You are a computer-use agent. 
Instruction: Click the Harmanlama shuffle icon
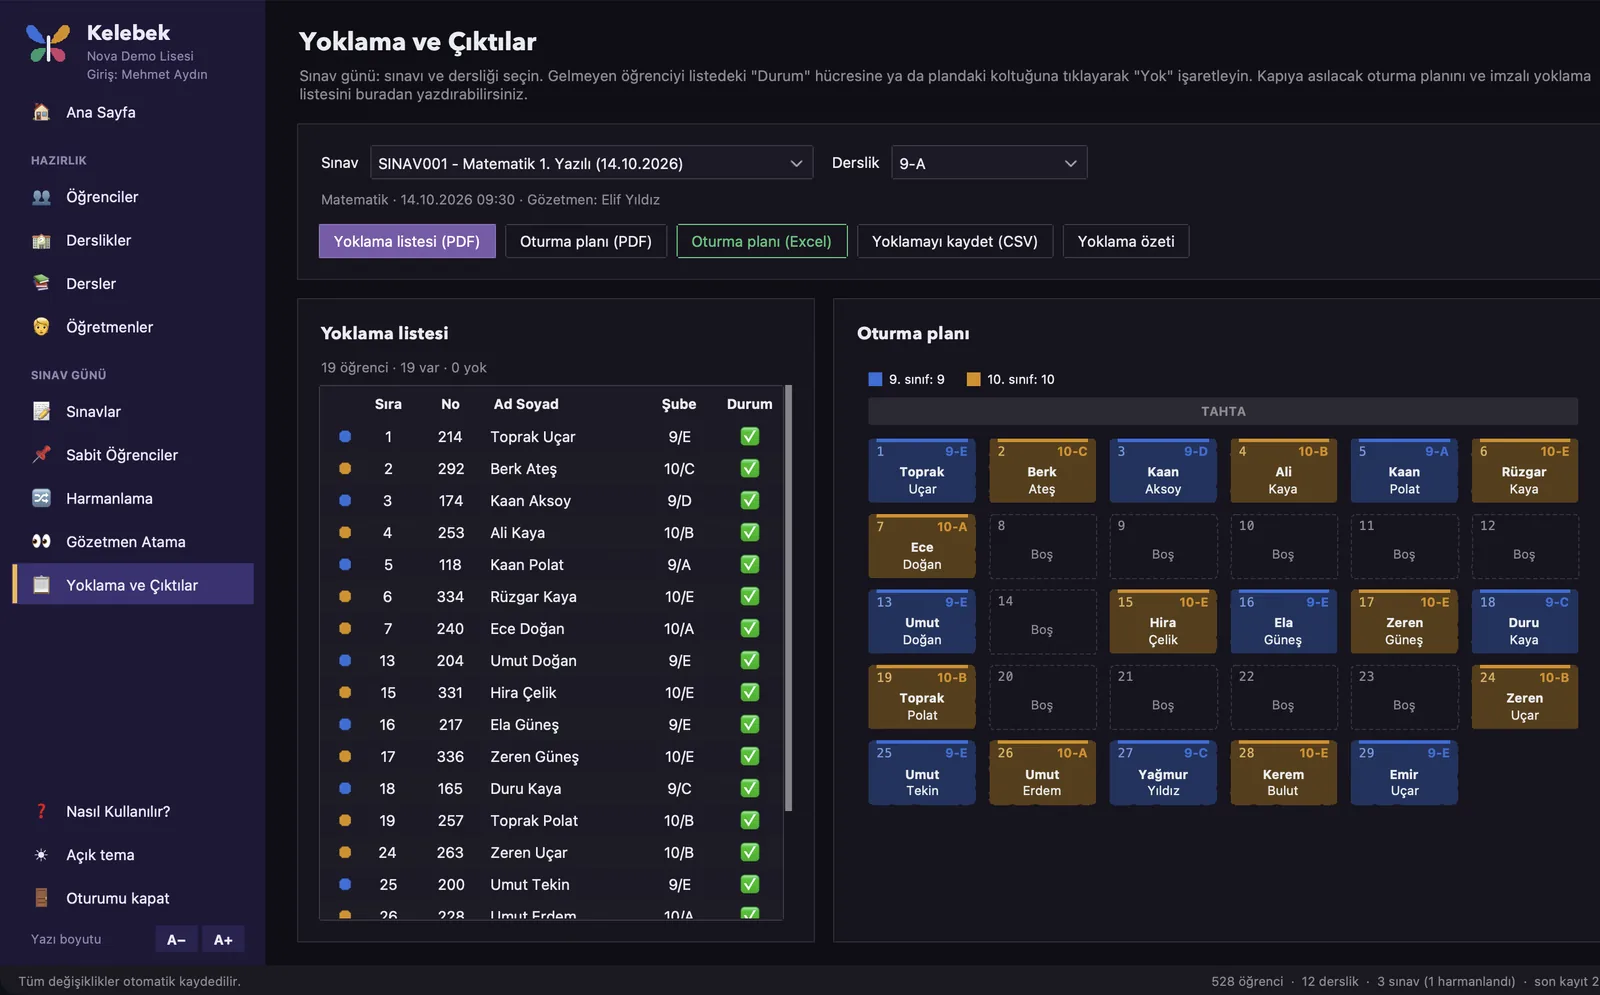[x=41, y=498]
